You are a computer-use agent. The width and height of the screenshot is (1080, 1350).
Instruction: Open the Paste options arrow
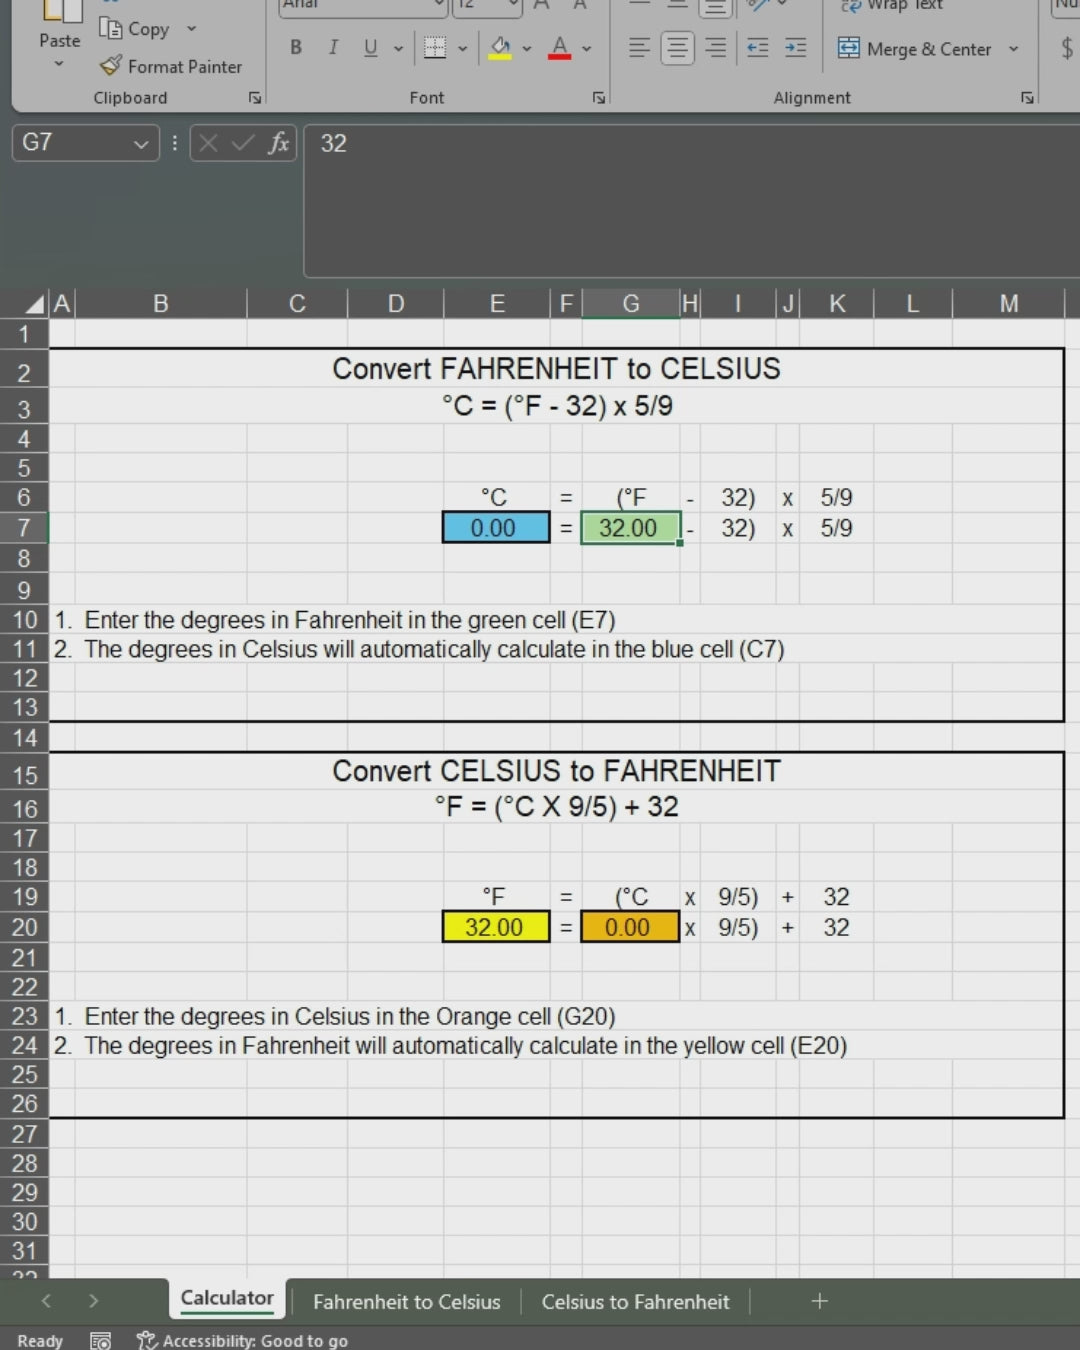[x=59, y=64]
